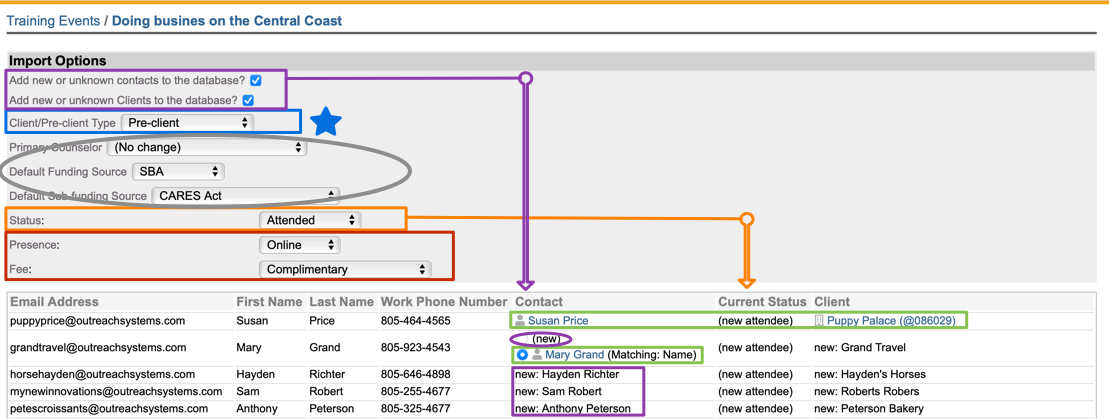The width and height of the screenshot is (1109, 419).
Task: Change the Status dropdown from Attended
Action: tap(309, 220)
